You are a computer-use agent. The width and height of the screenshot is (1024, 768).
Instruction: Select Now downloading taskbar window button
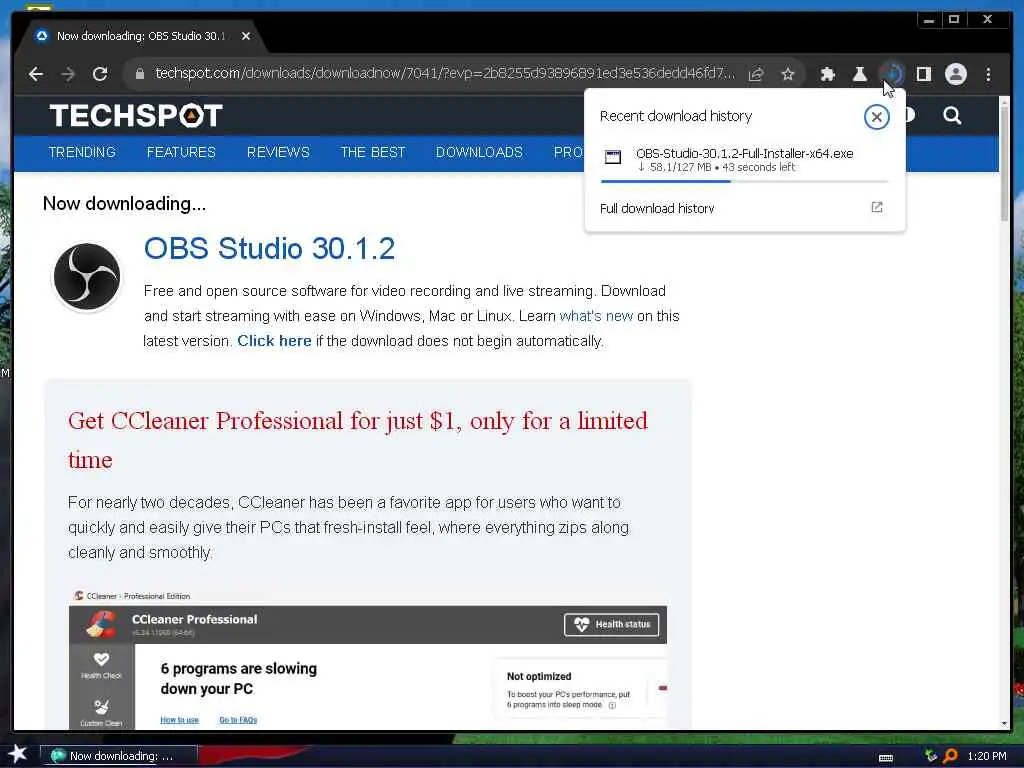pos(119,756)
